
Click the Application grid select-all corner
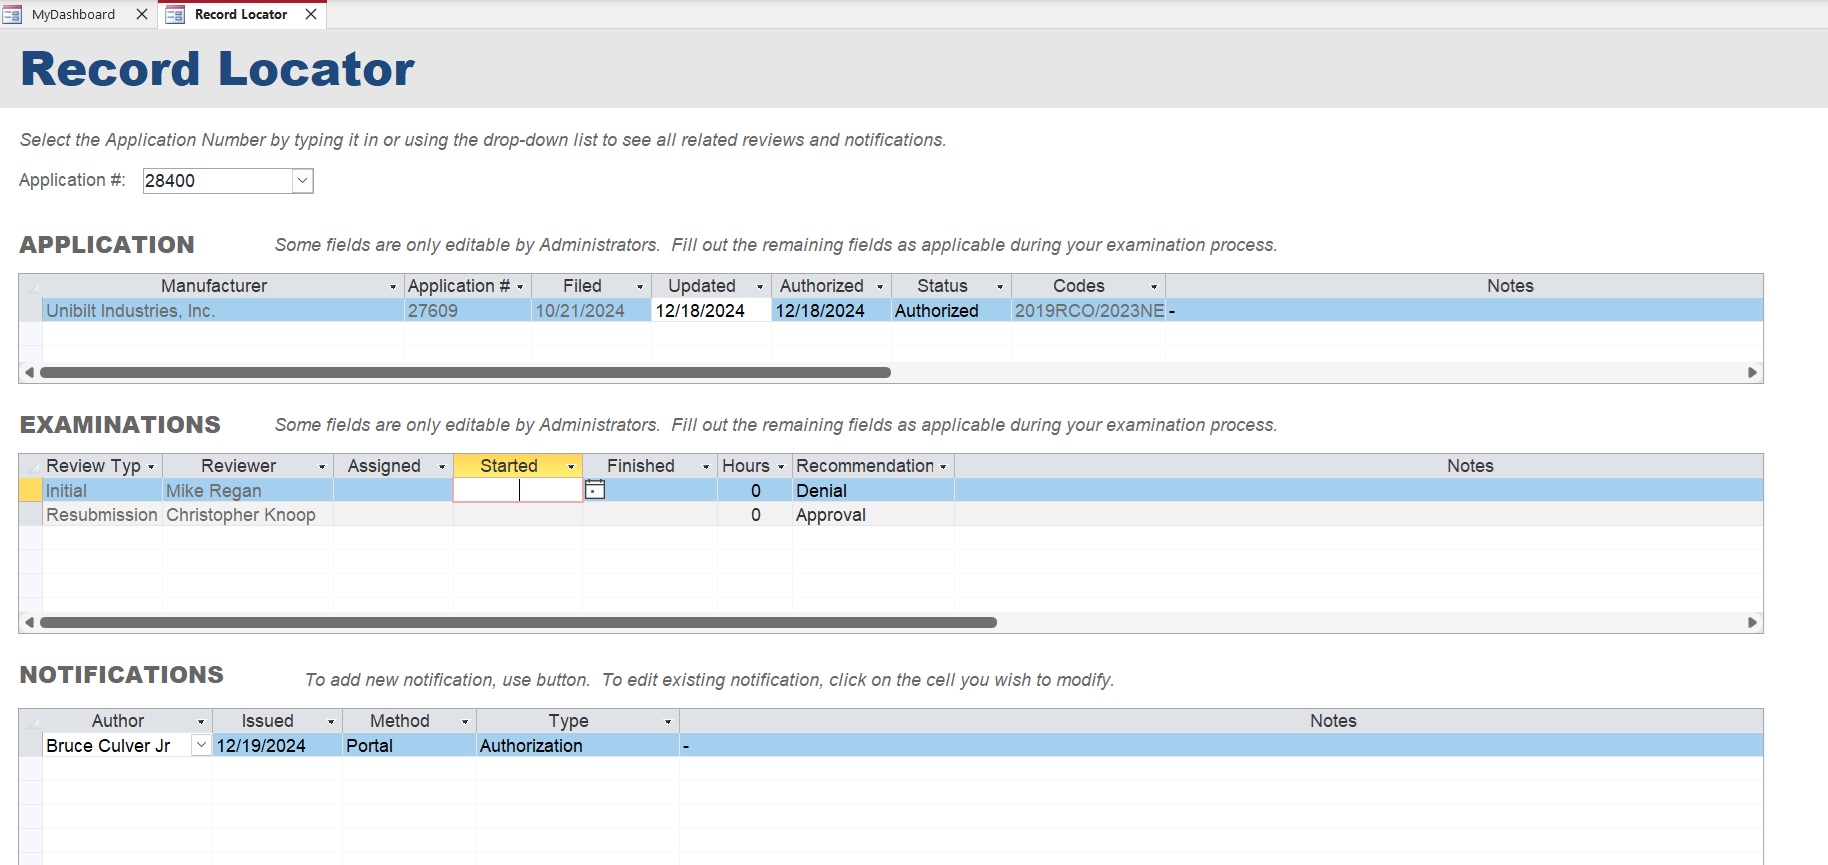[x=31, y=286]
